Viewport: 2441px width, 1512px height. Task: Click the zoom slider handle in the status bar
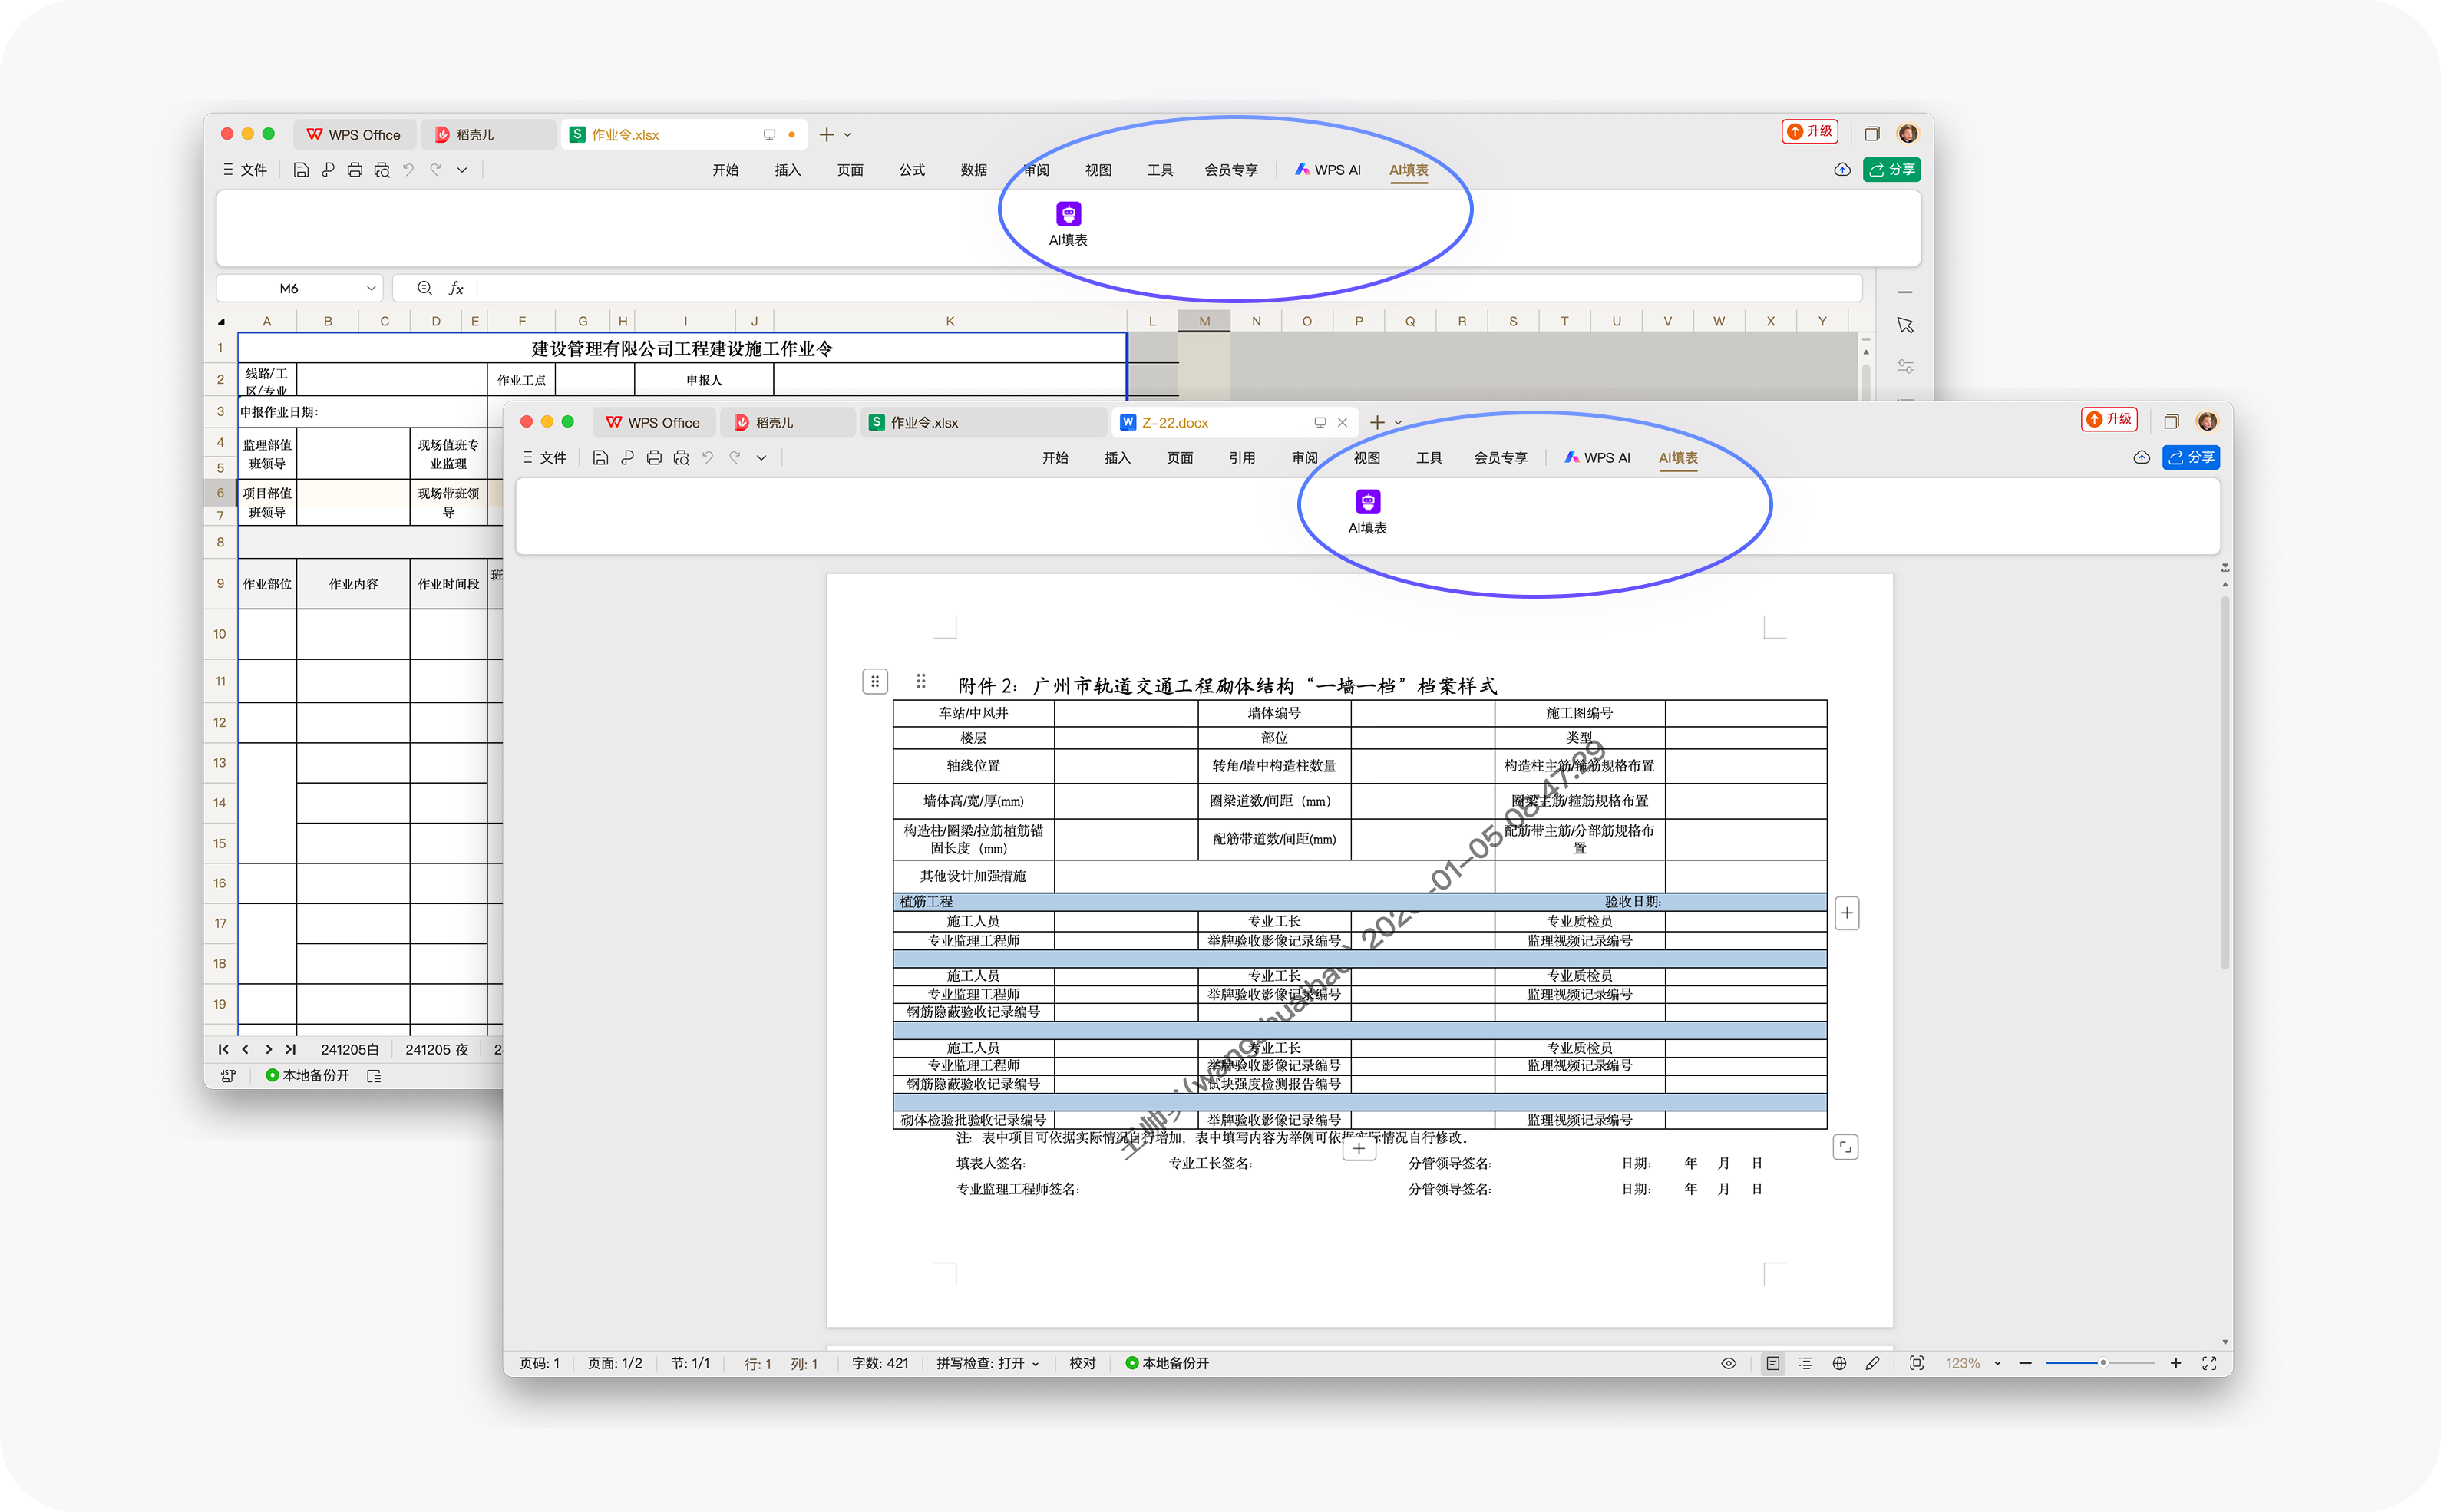2103,1363
